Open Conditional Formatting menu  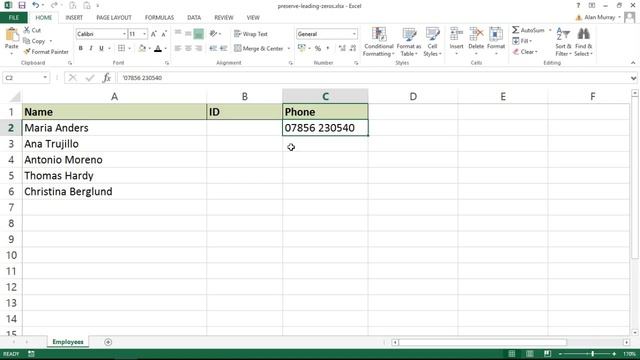point(379,42)
